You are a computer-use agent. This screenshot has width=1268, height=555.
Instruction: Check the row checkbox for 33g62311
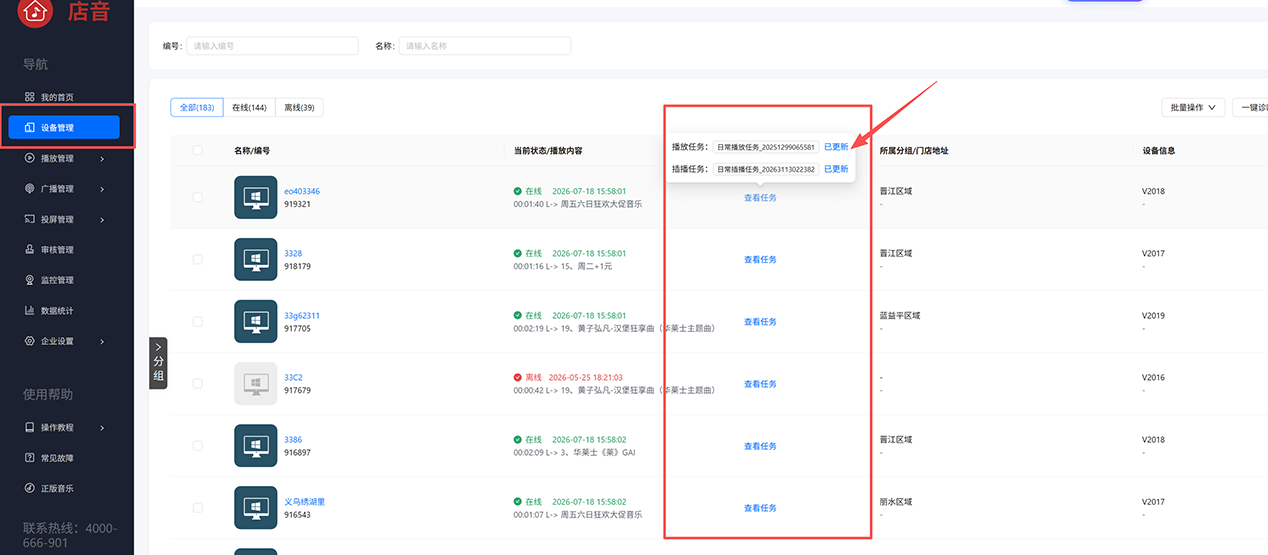tap(197, 321)
